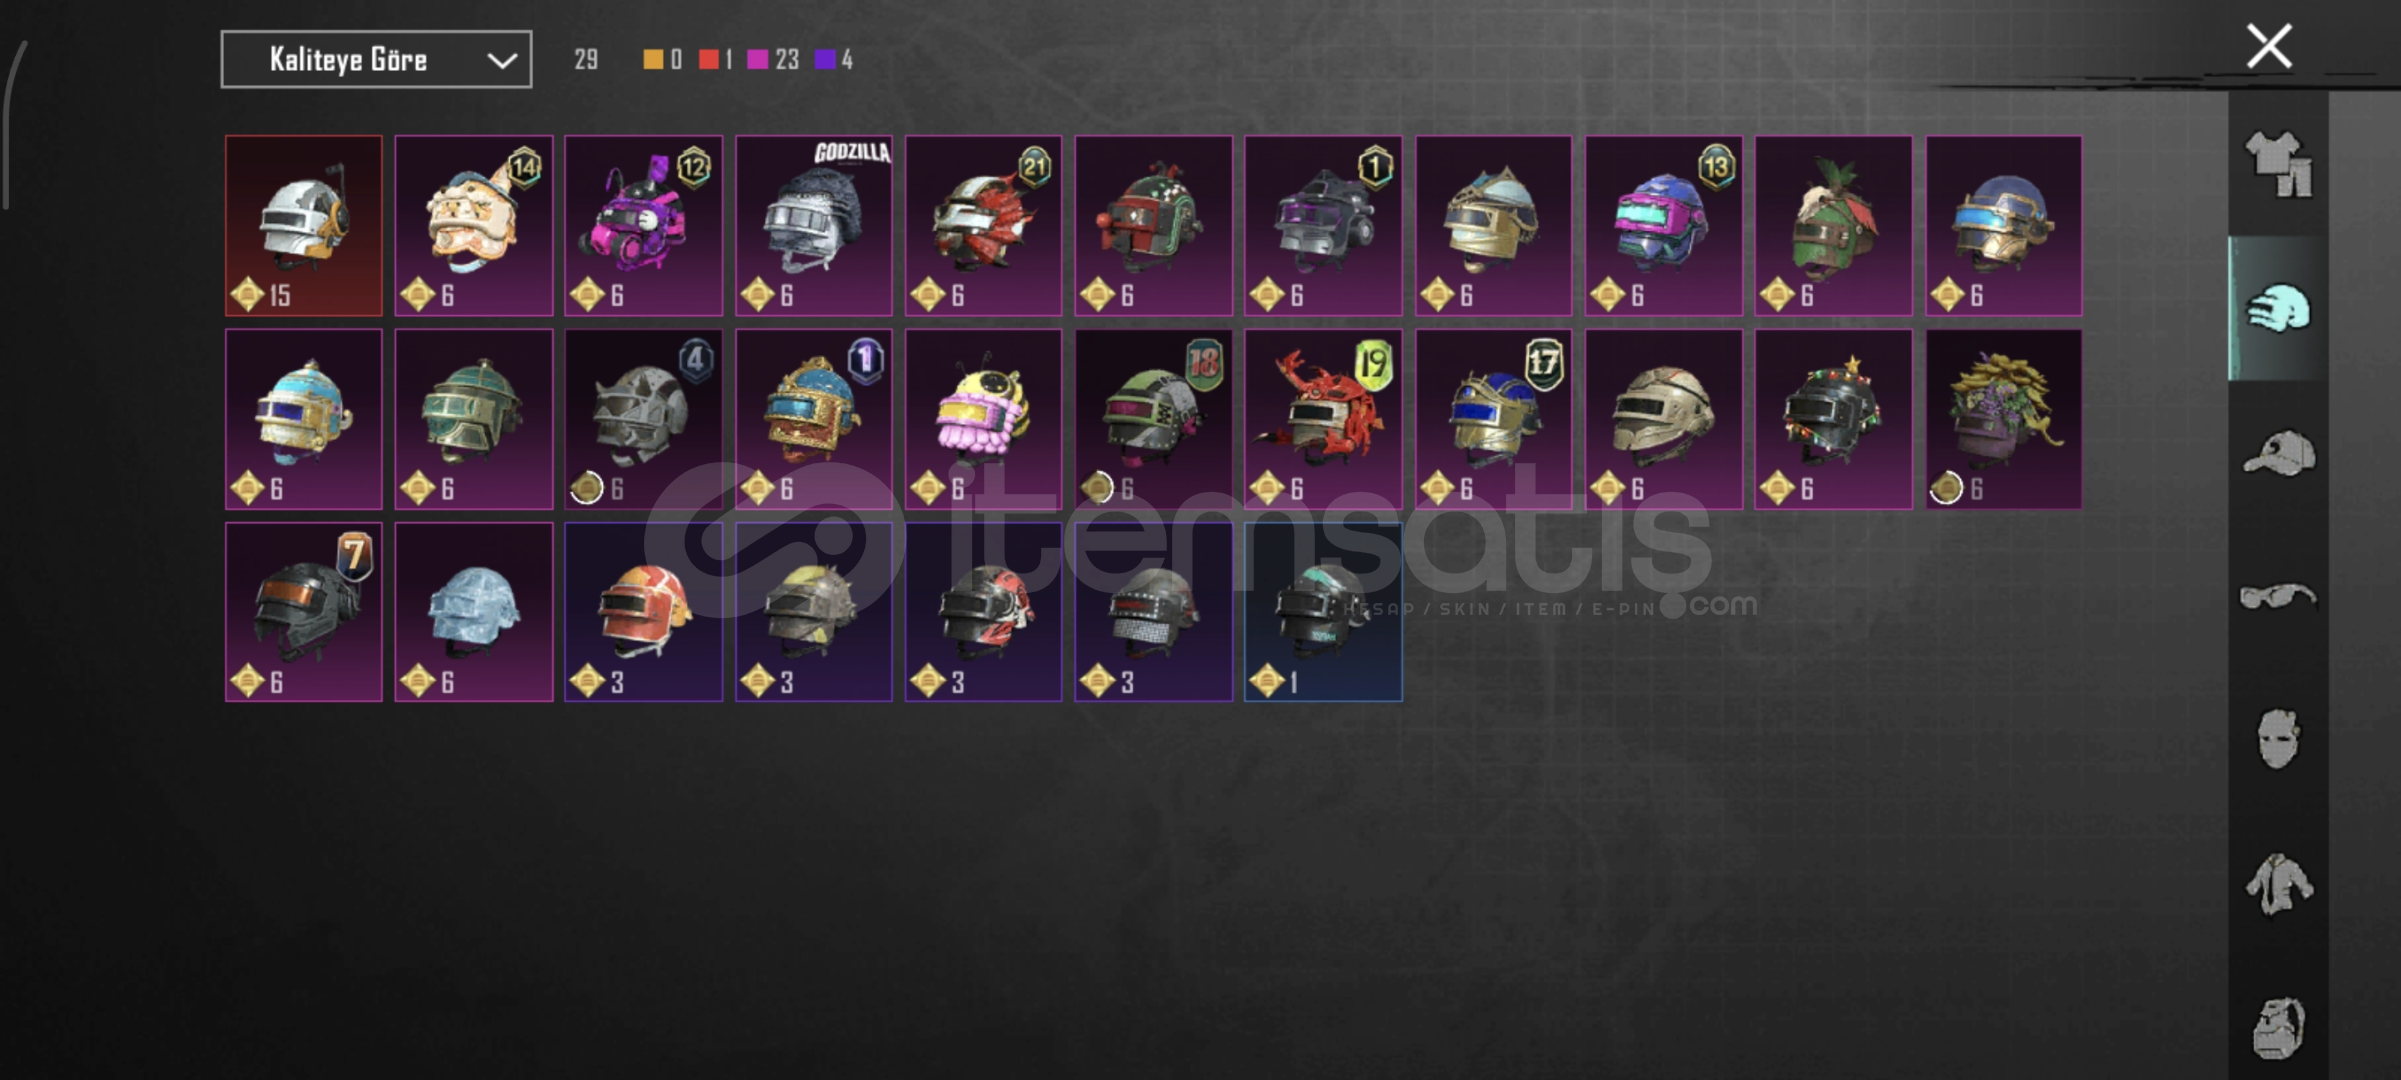
Task: Pick the ice crystal helmet skin
Action: coord(474,612)
